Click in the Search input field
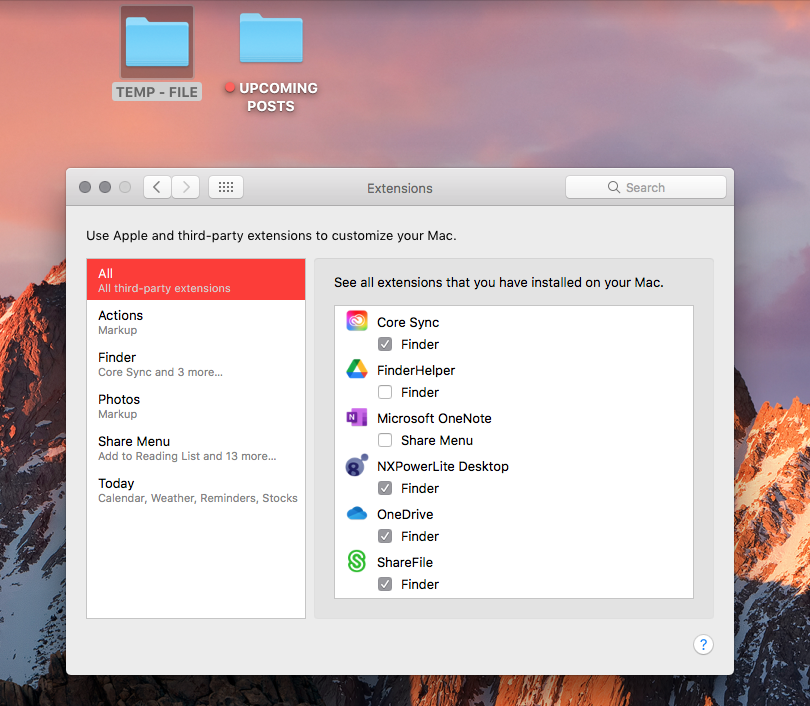Viewport: 810px width, 706px height. (x=646, y=187)
